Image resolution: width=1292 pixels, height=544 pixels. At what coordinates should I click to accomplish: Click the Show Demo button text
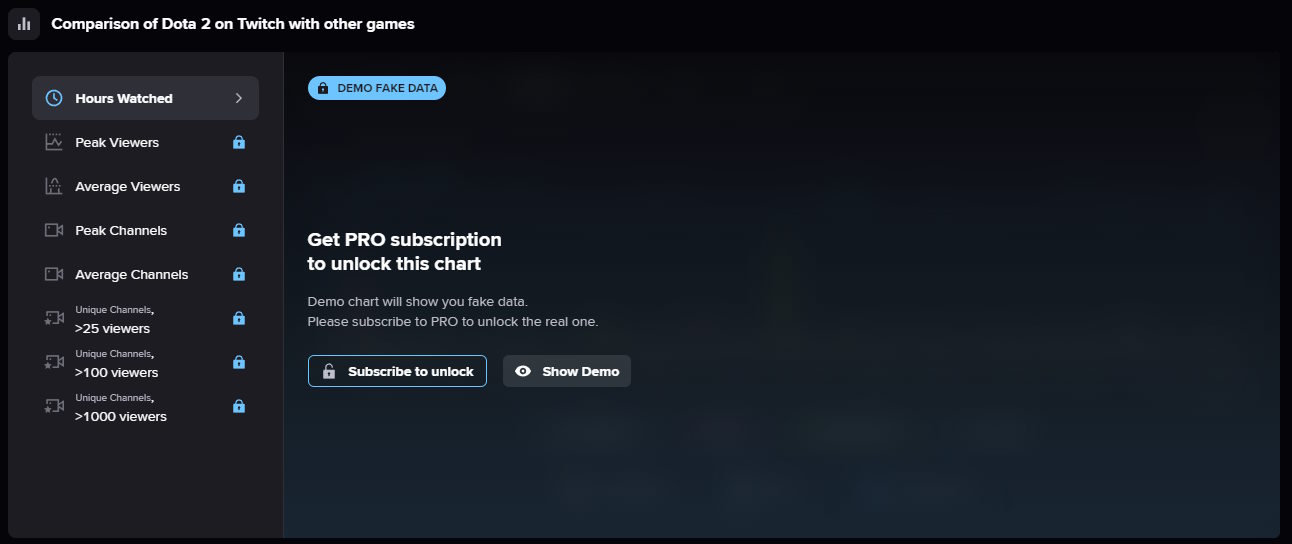pos(580,371)
